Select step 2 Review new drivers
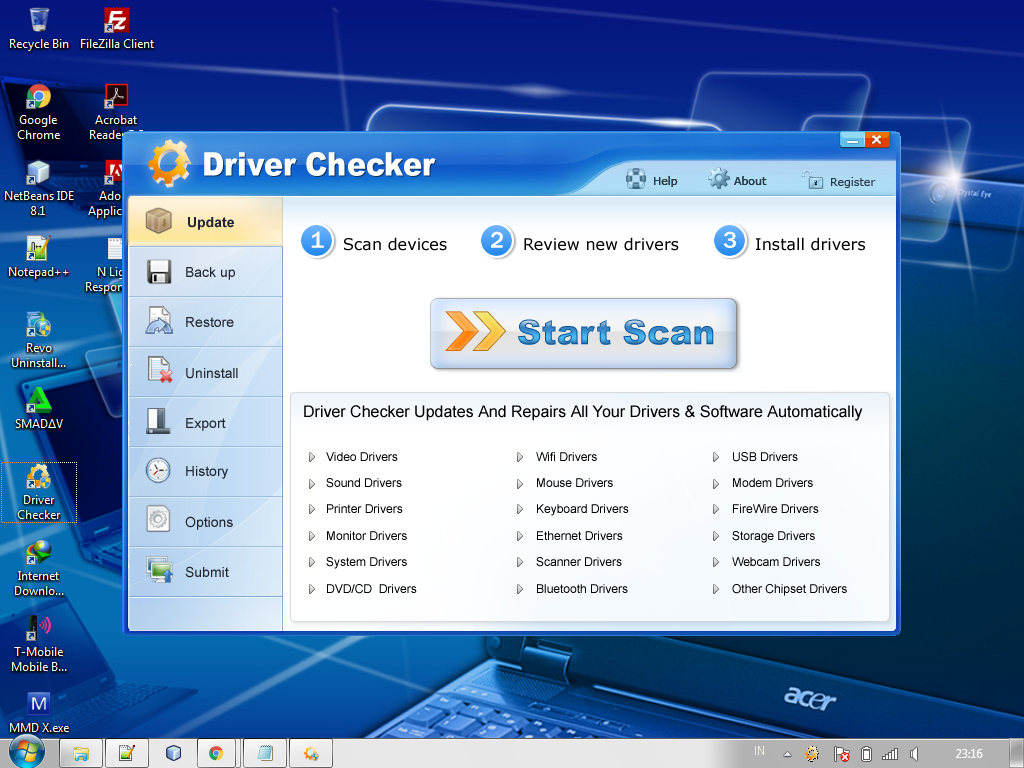 (x=498, y=241)
